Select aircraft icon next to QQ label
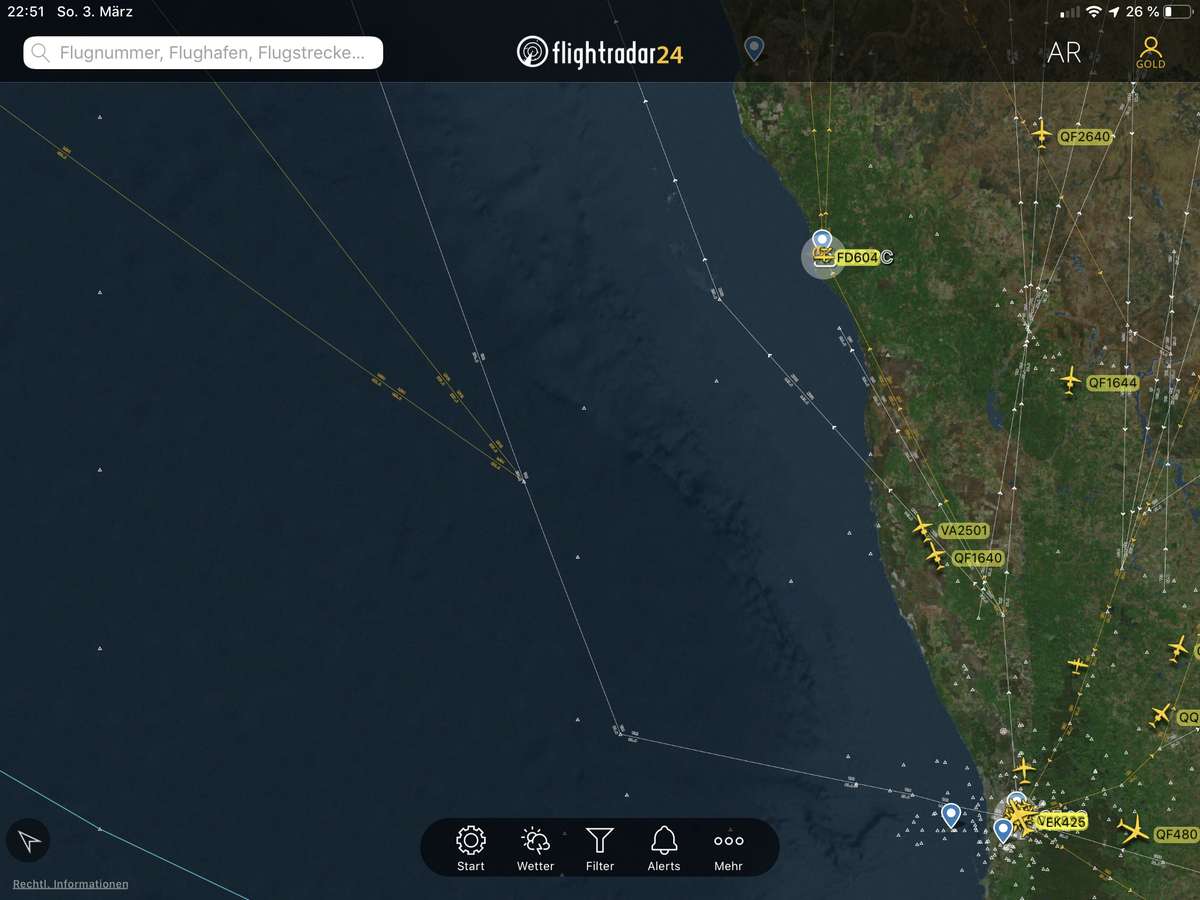This screenshot has width=1200, height=900. coord(1160,714)
